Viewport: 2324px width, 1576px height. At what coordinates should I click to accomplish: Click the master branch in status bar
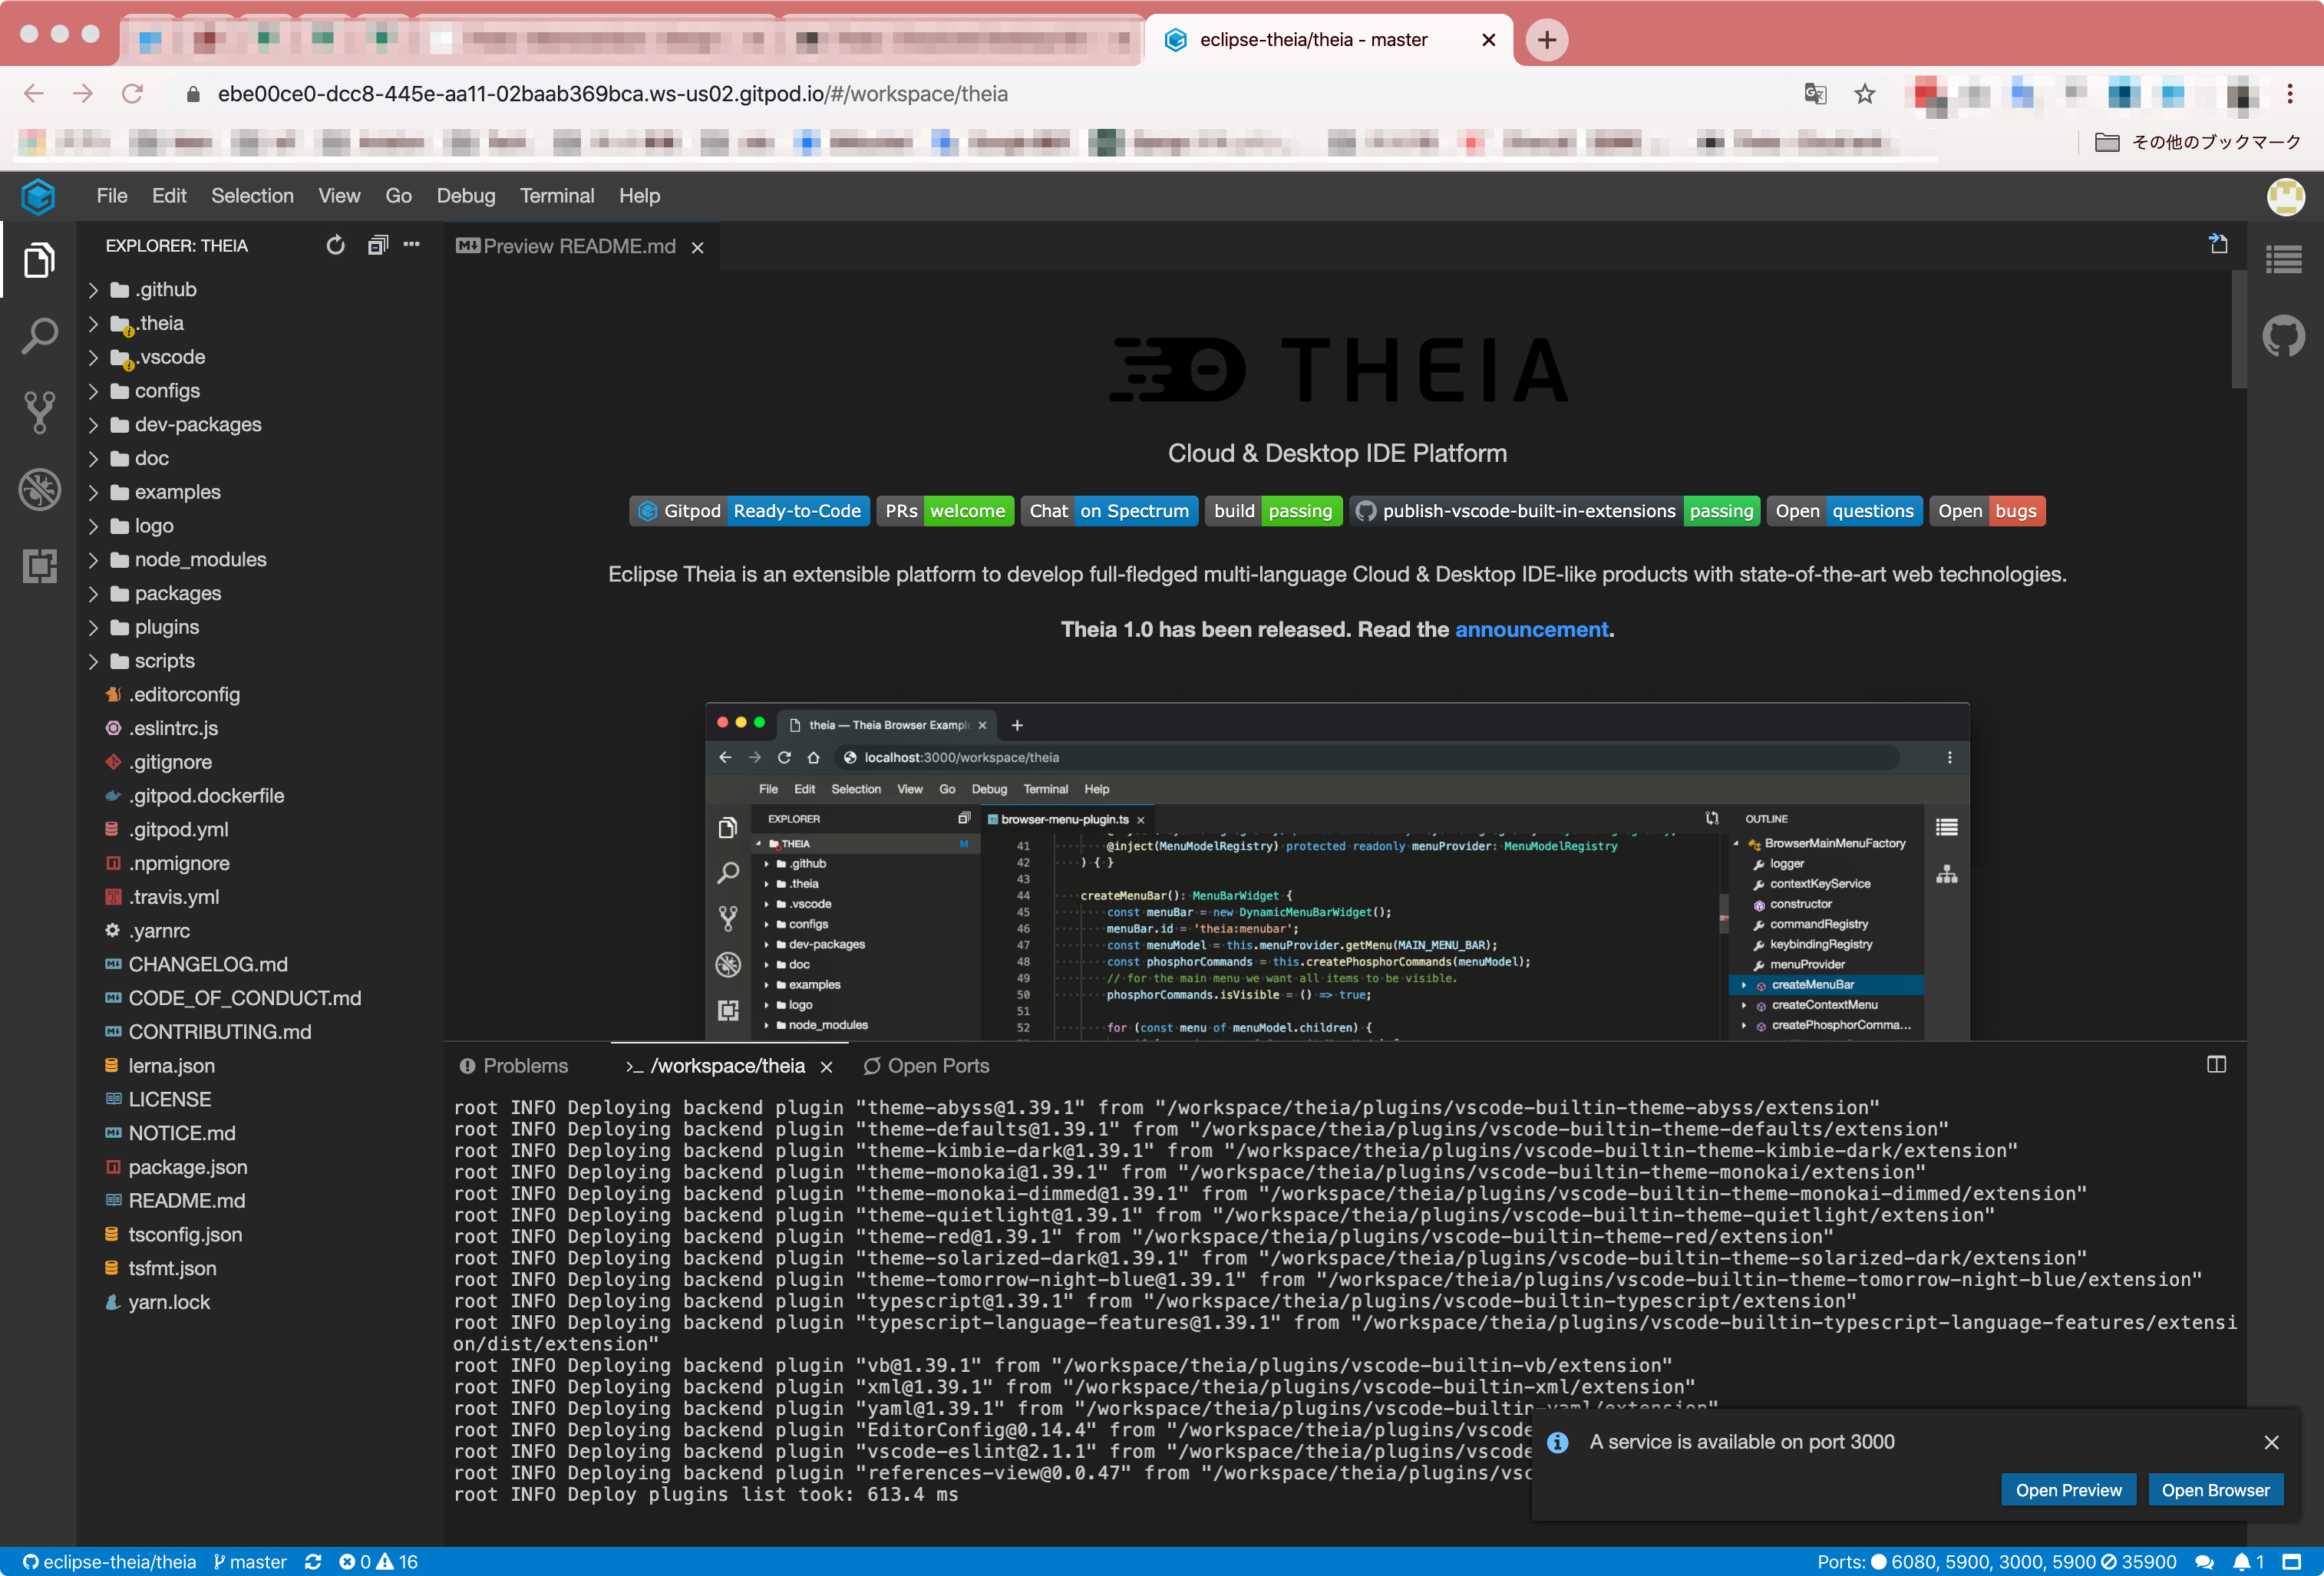250,1562
